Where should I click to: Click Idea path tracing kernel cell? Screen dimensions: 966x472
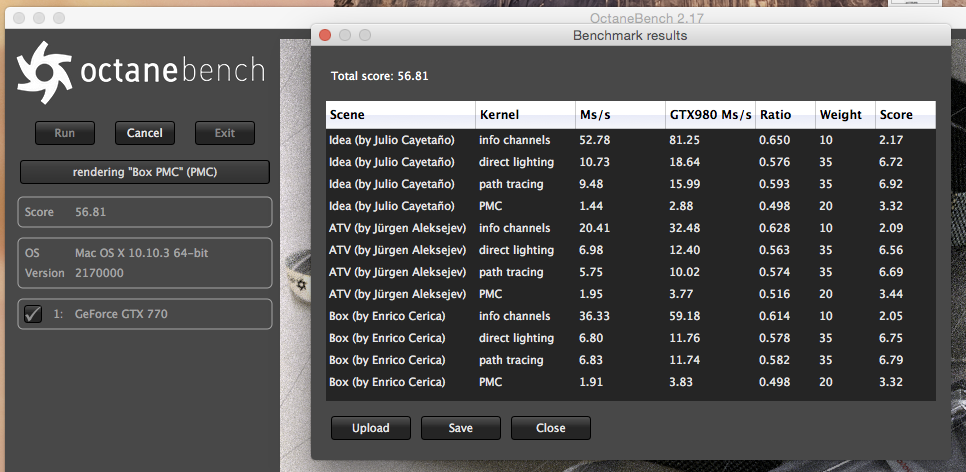point(511,184)
